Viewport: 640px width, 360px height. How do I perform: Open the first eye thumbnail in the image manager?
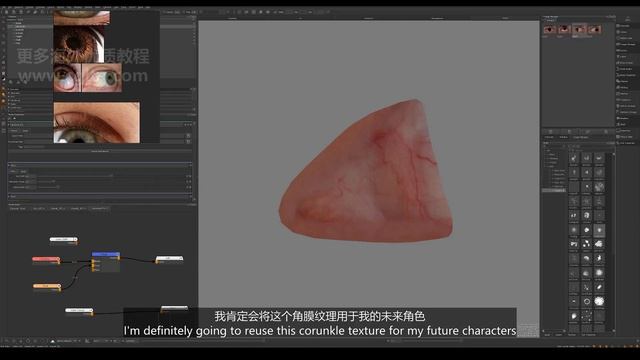pos(549,29)
